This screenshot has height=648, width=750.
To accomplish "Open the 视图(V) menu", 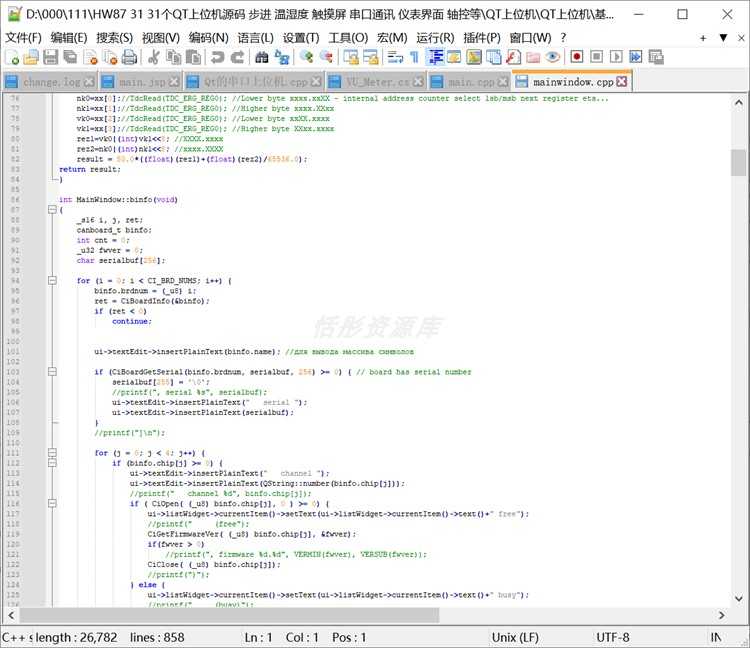I will coord(161,37).
